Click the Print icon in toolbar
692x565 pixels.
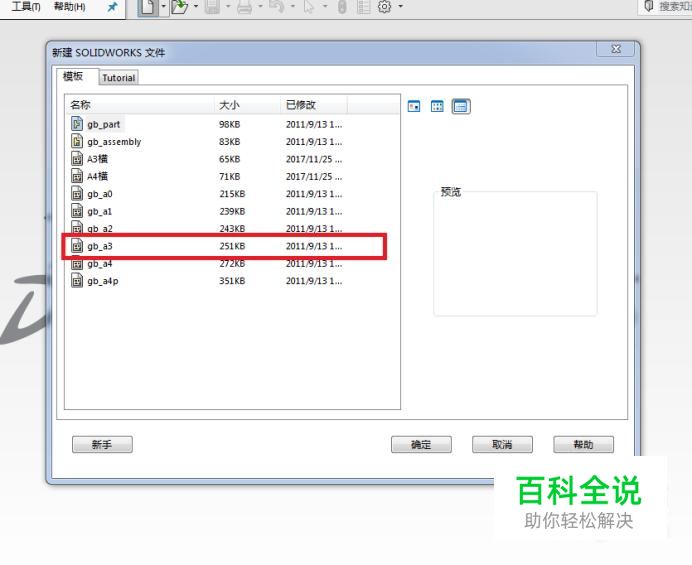(244, 6)
